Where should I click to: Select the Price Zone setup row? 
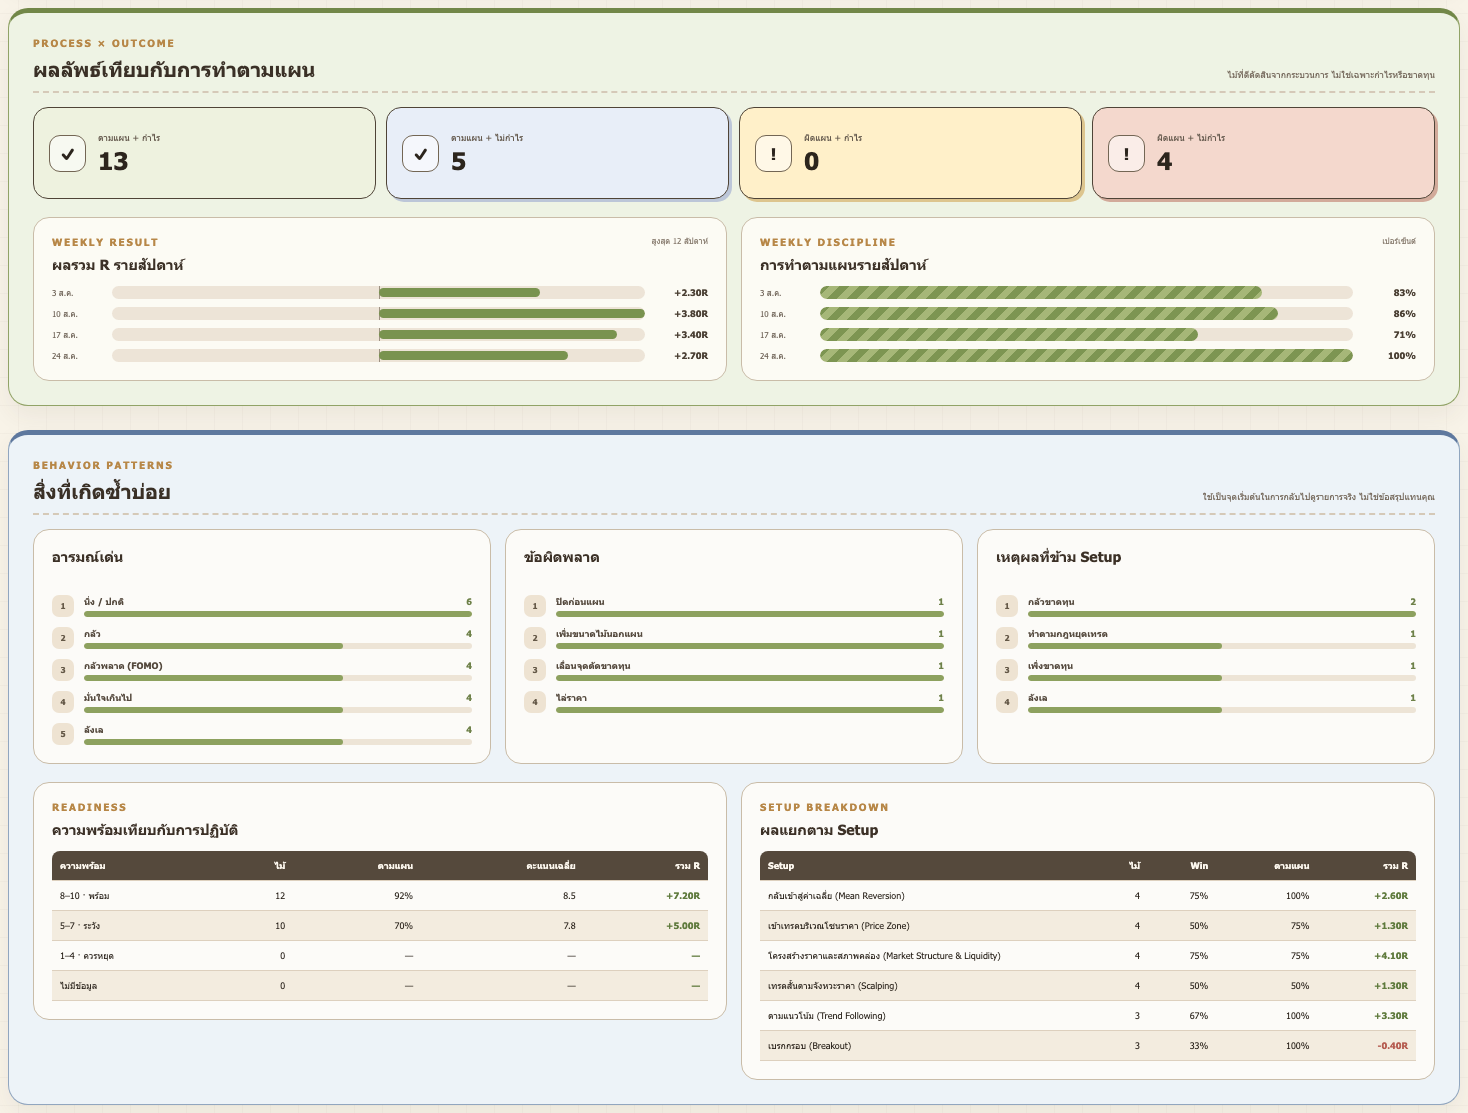coord(1088,926)
